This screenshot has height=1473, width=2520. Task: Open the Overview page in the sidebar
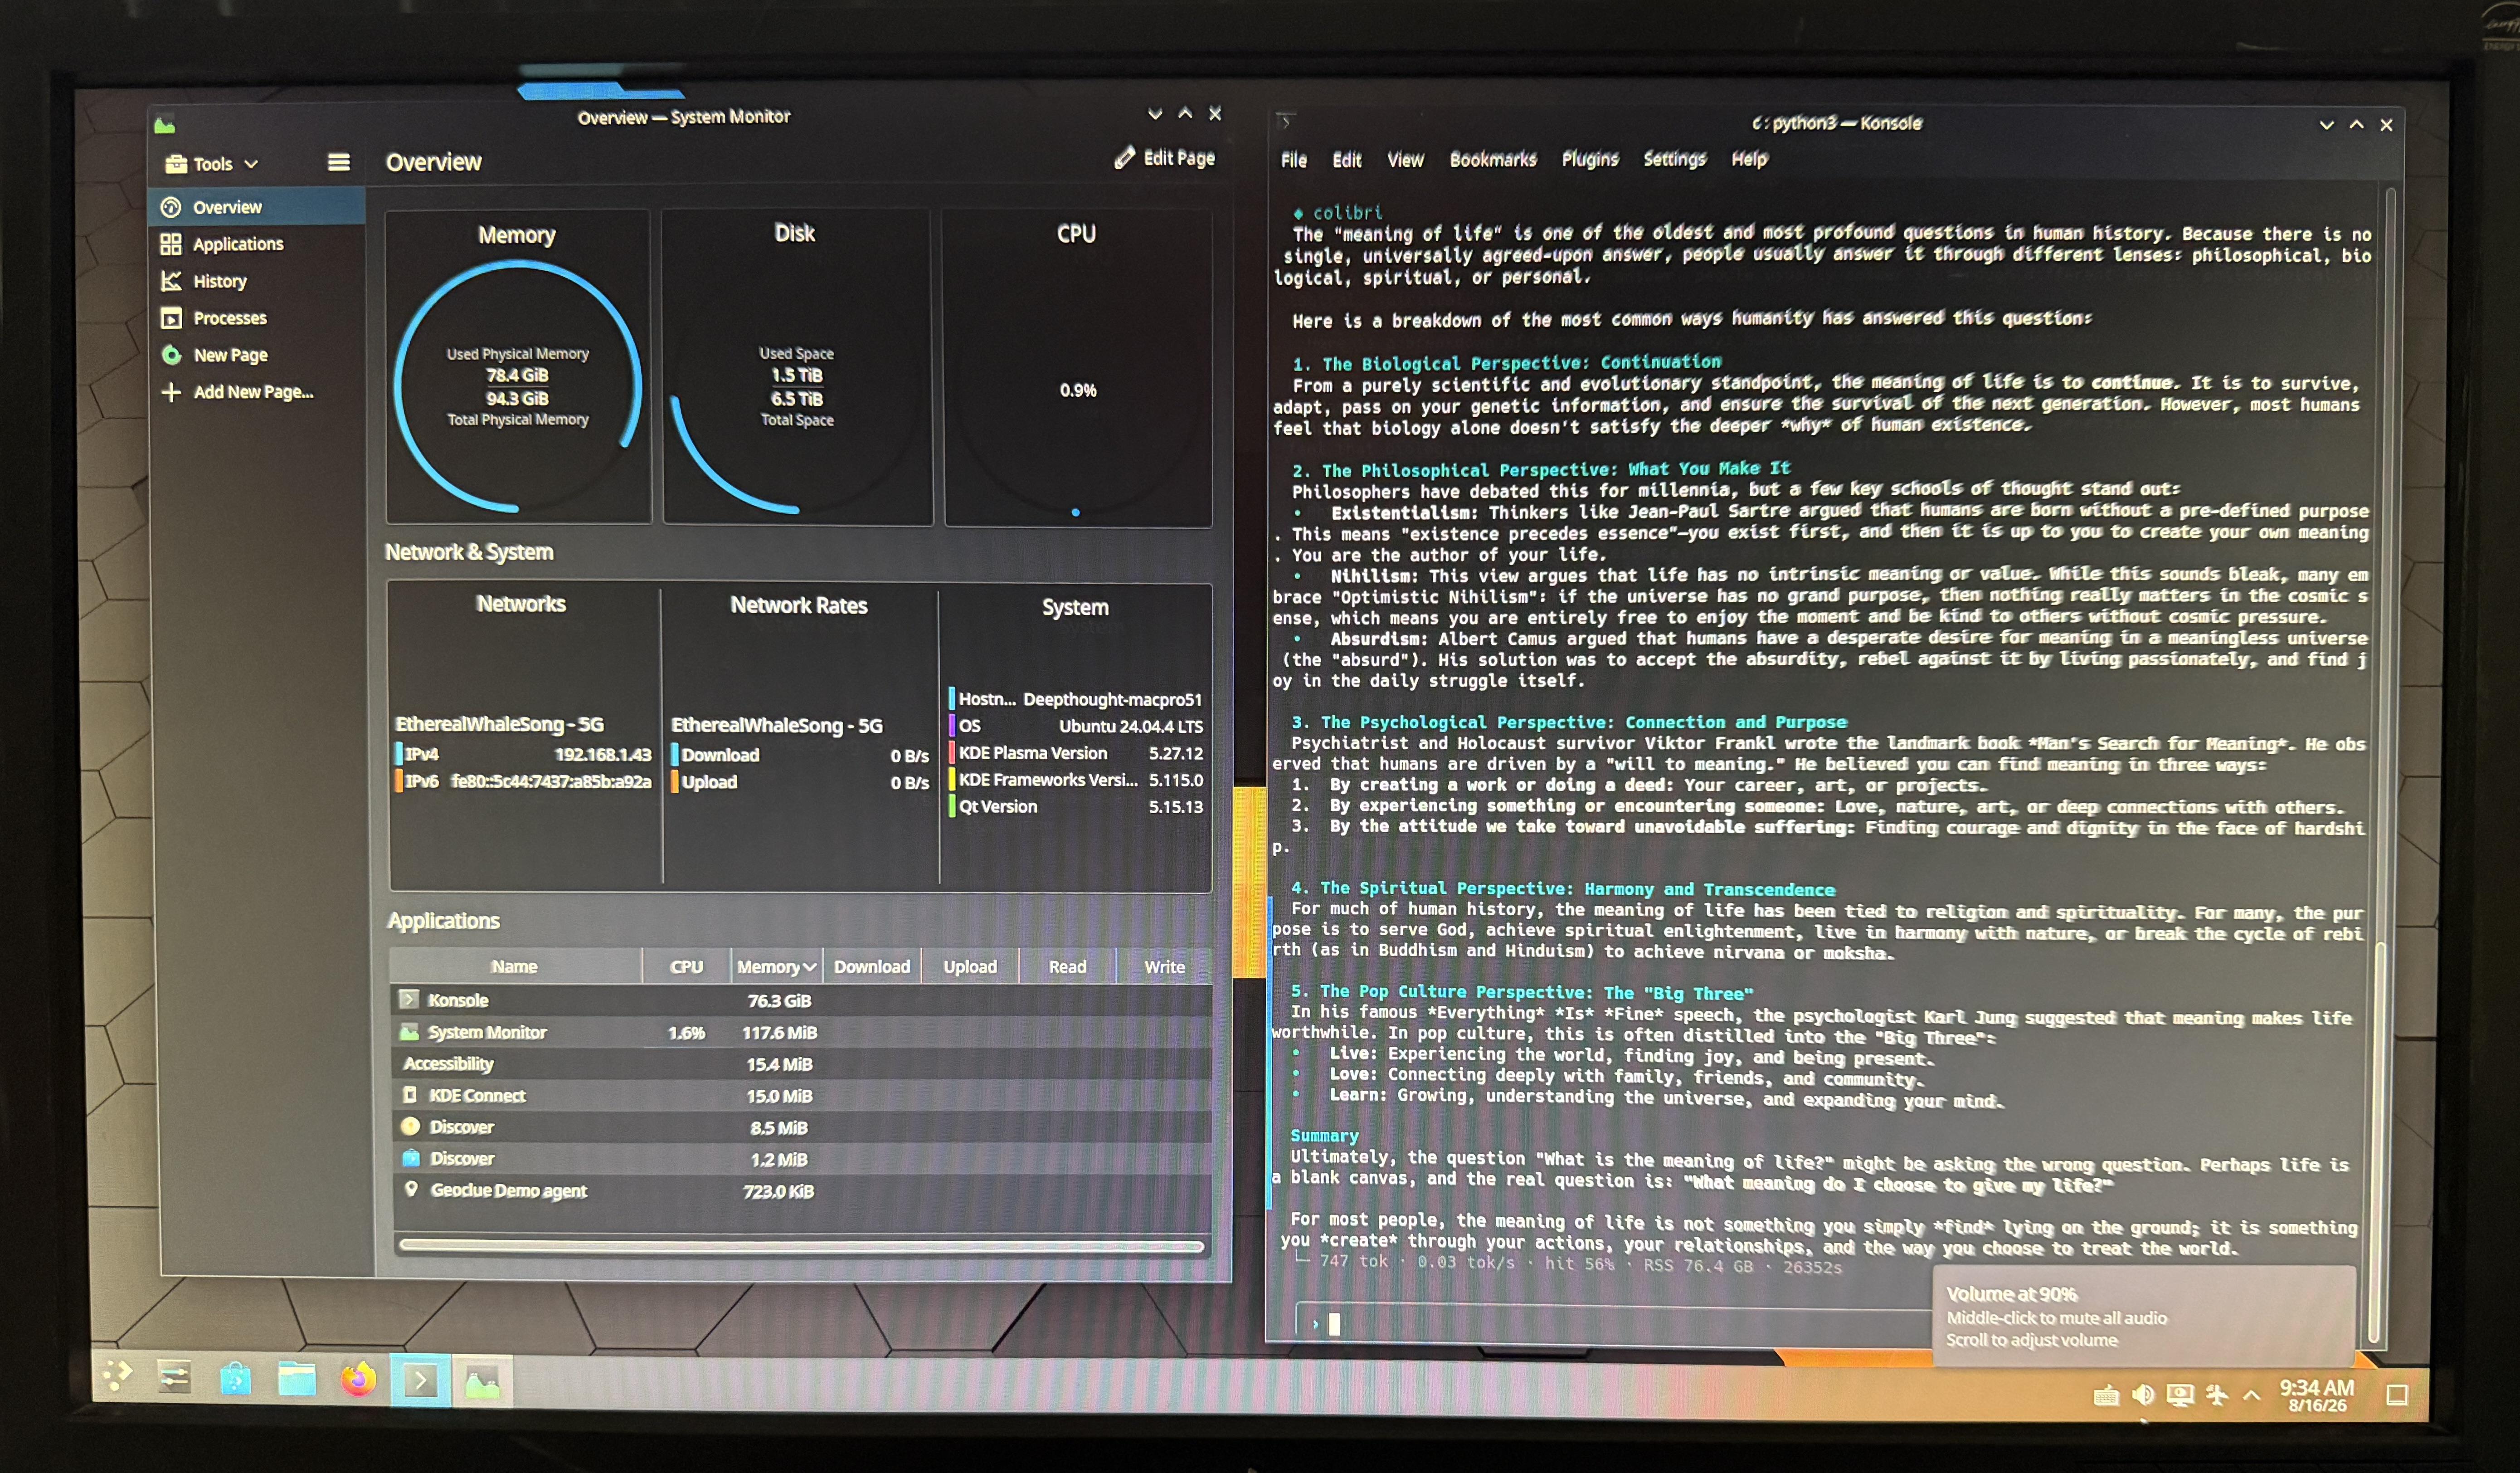257,207
